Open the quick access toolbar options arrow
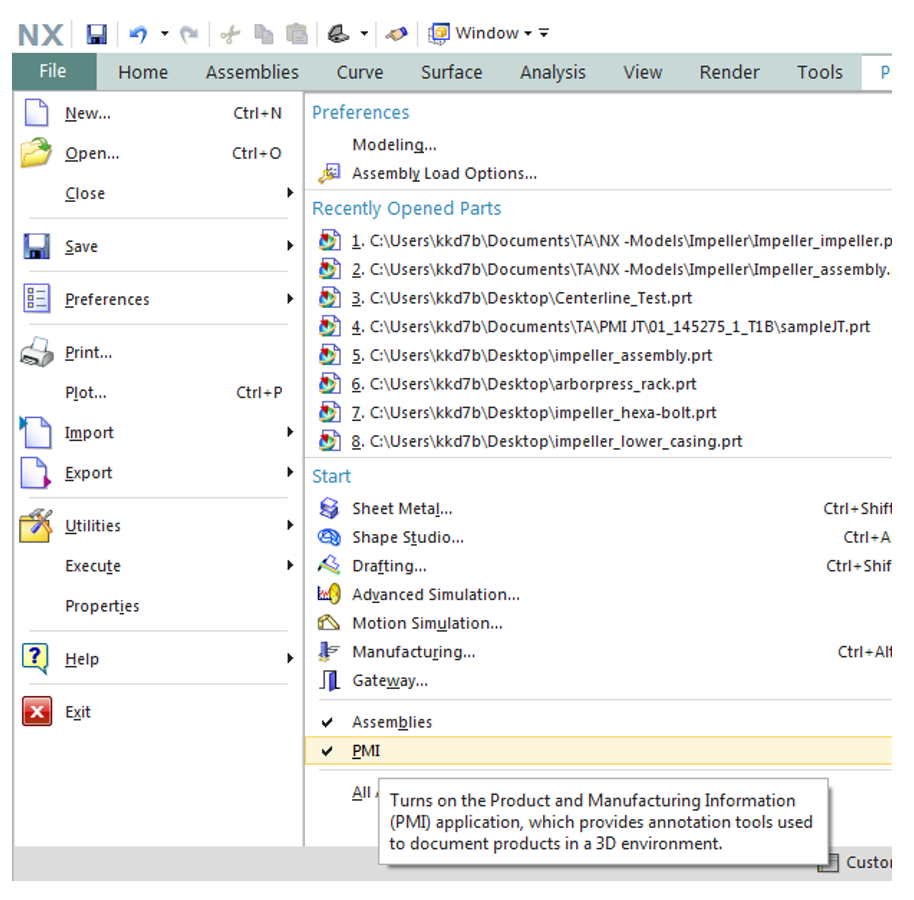914x900 pixels. (x=544, y=33)
